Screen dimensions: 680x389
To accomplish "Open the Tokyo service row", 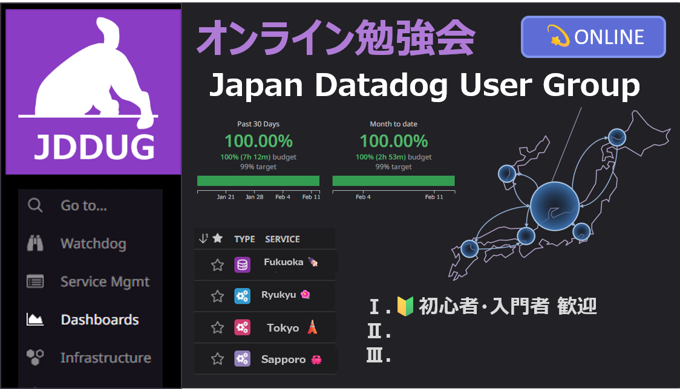I will click(265, 327).
